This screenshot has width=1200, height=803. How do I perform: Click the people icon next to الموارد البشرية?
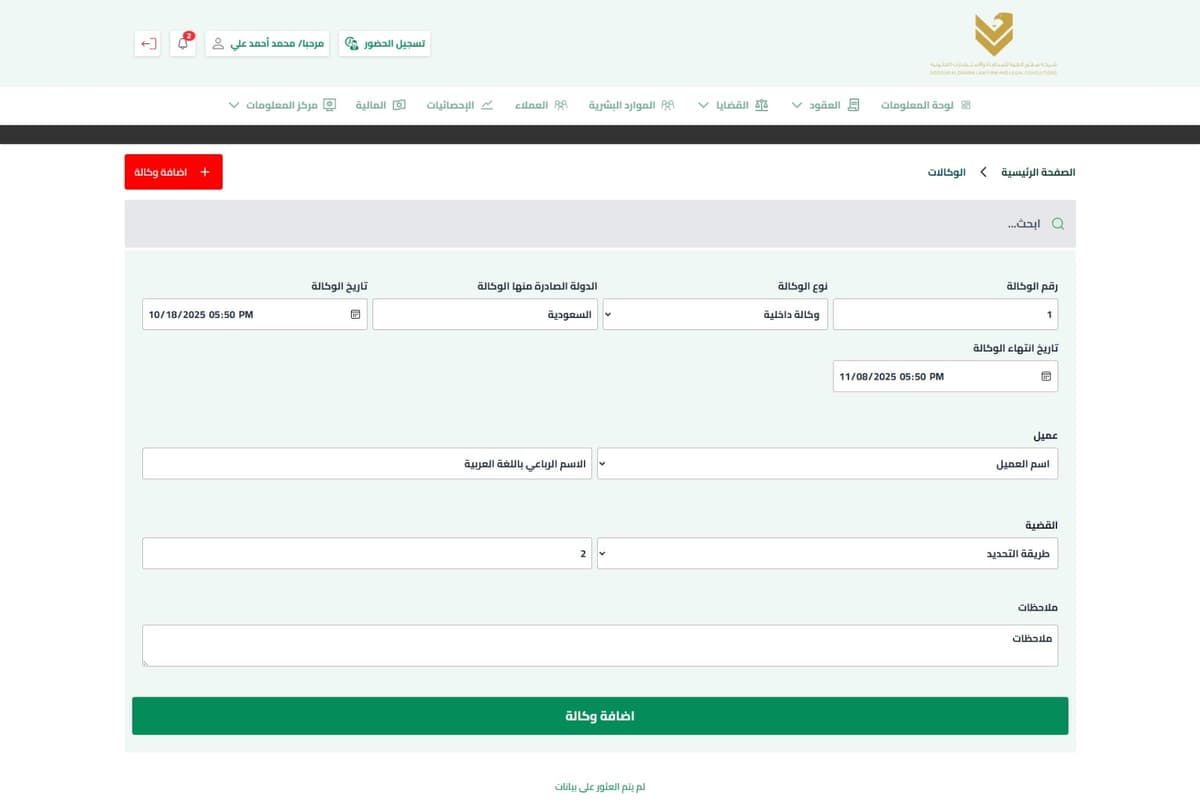tap(668, 105)
